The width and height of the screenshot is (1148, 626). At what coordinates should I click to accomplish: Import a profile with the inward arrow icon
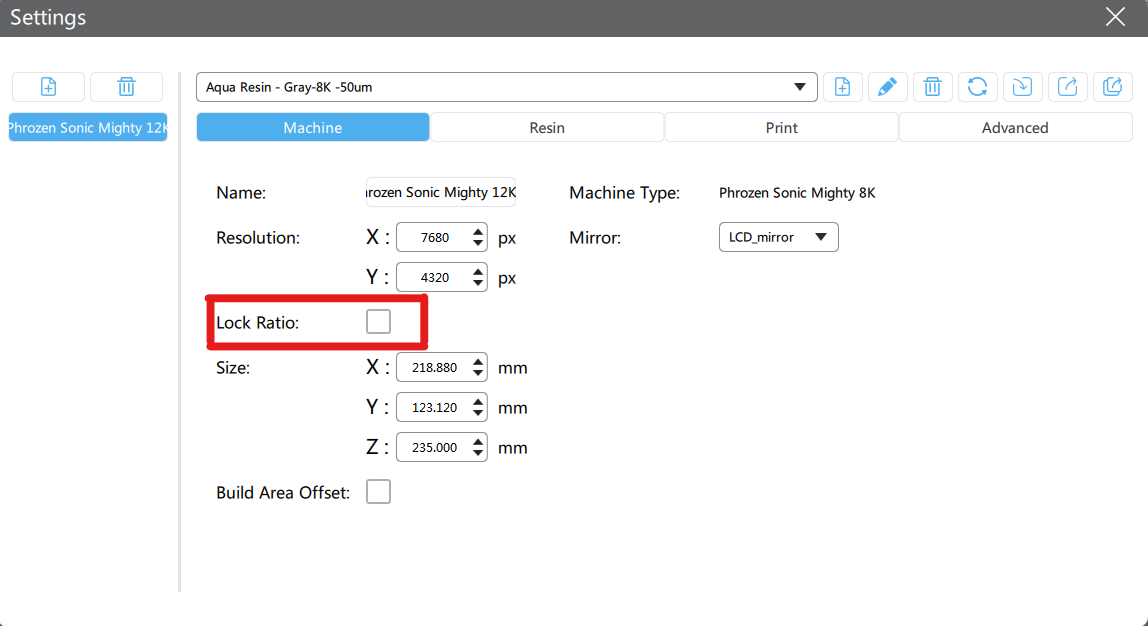coord(1022,87)
